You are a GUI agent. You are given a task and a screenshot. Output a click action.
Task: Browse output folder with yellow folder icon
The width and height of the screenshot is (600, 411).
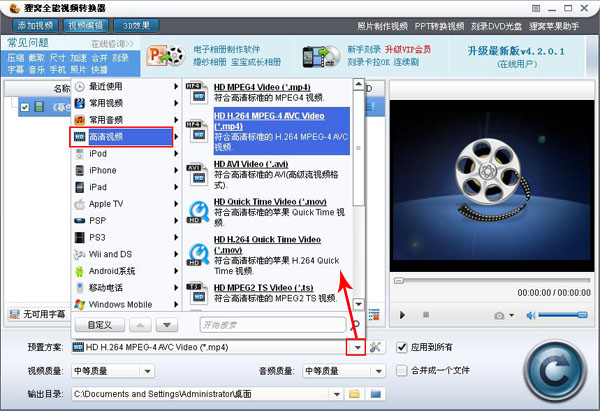(355, 394)
